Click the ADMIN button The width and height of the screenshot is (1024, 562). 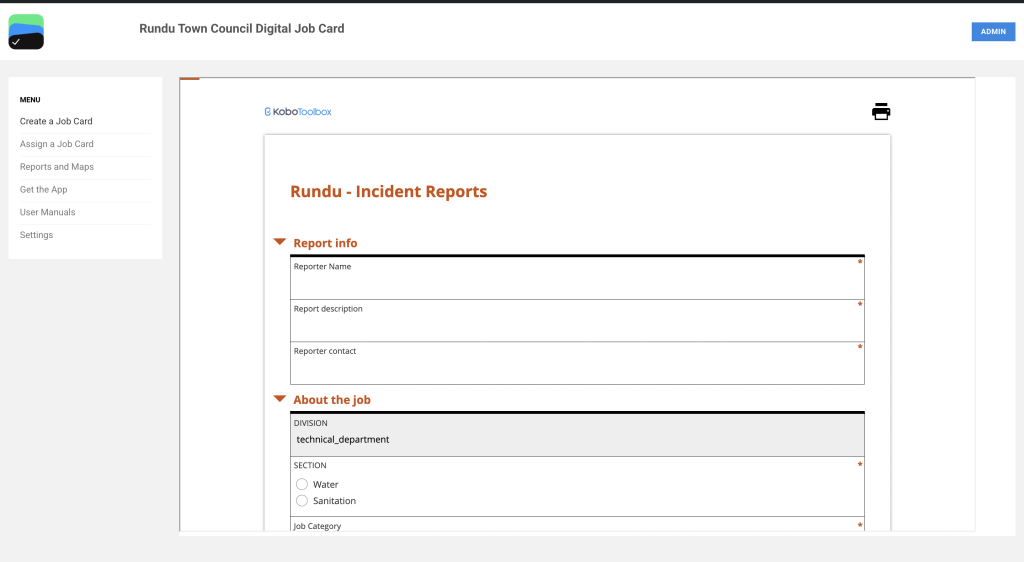point(992,32)
